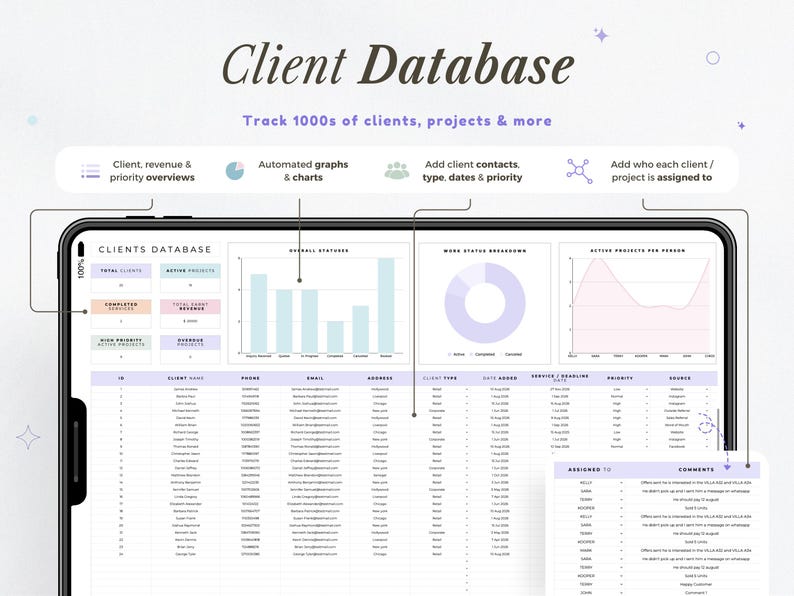Click the pie chart icon for automated graphs

tap(235, 171)
